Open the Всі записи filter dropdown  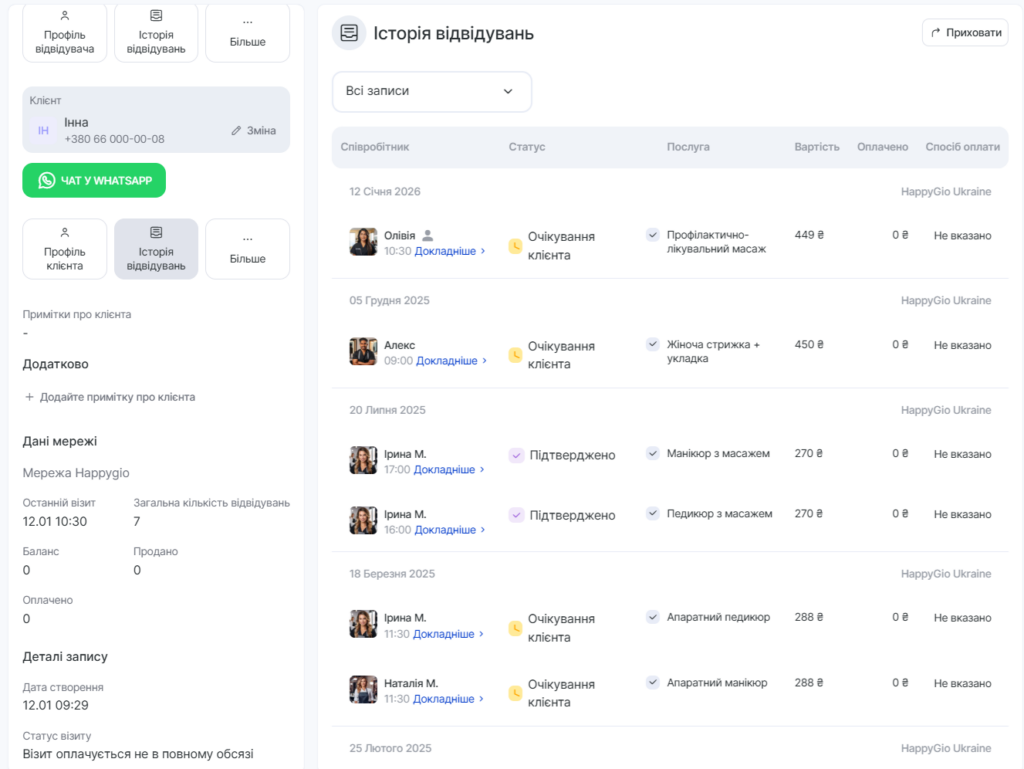point(431,91)
